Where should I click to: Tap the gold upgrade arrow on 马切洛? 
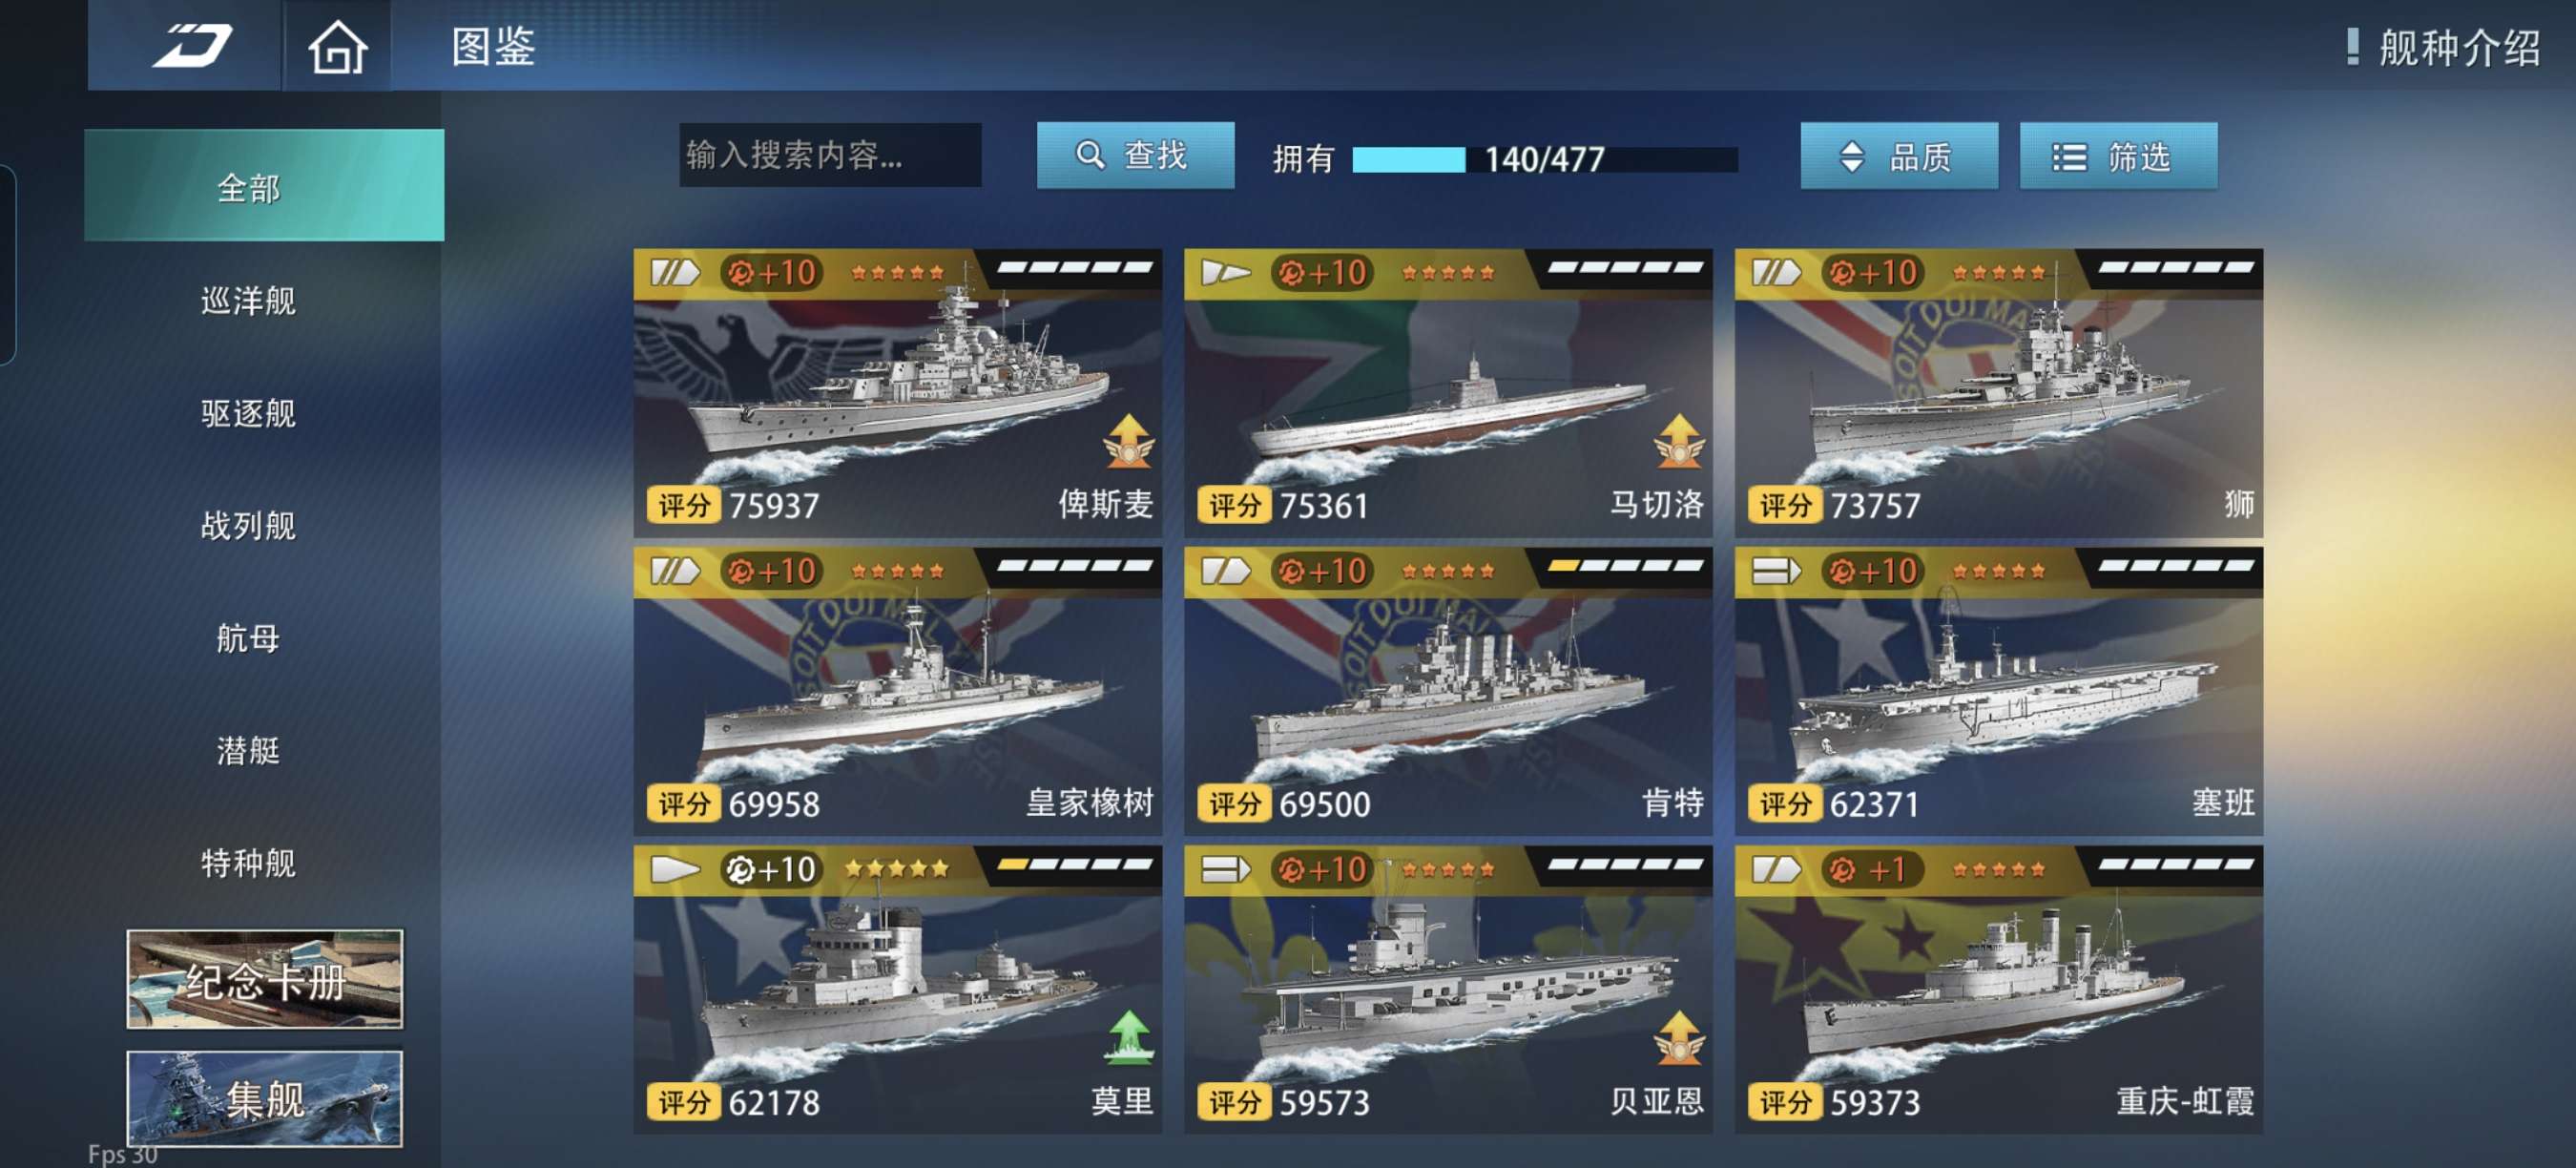(x=1679, y=441)
